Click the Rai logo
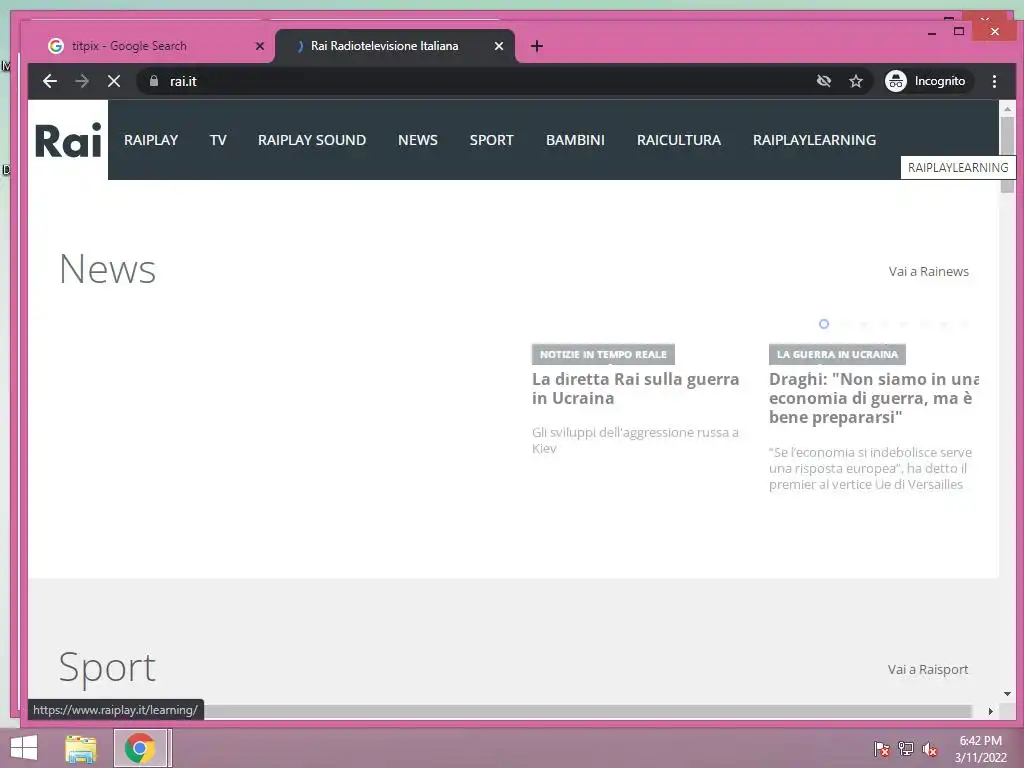This screenshot has height=768, width=1024. (x=68, y=140)
